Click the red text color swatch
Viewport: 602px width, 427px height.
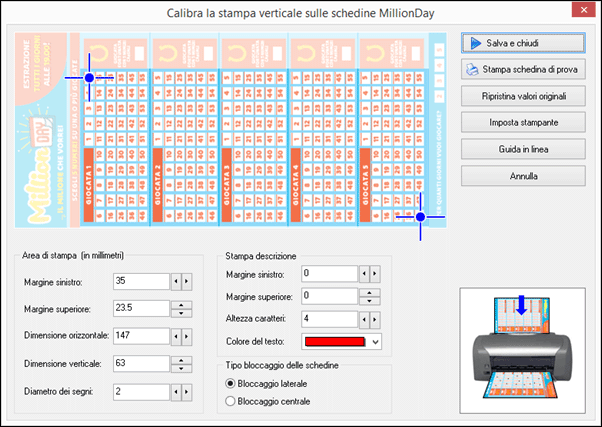point(332,342)
